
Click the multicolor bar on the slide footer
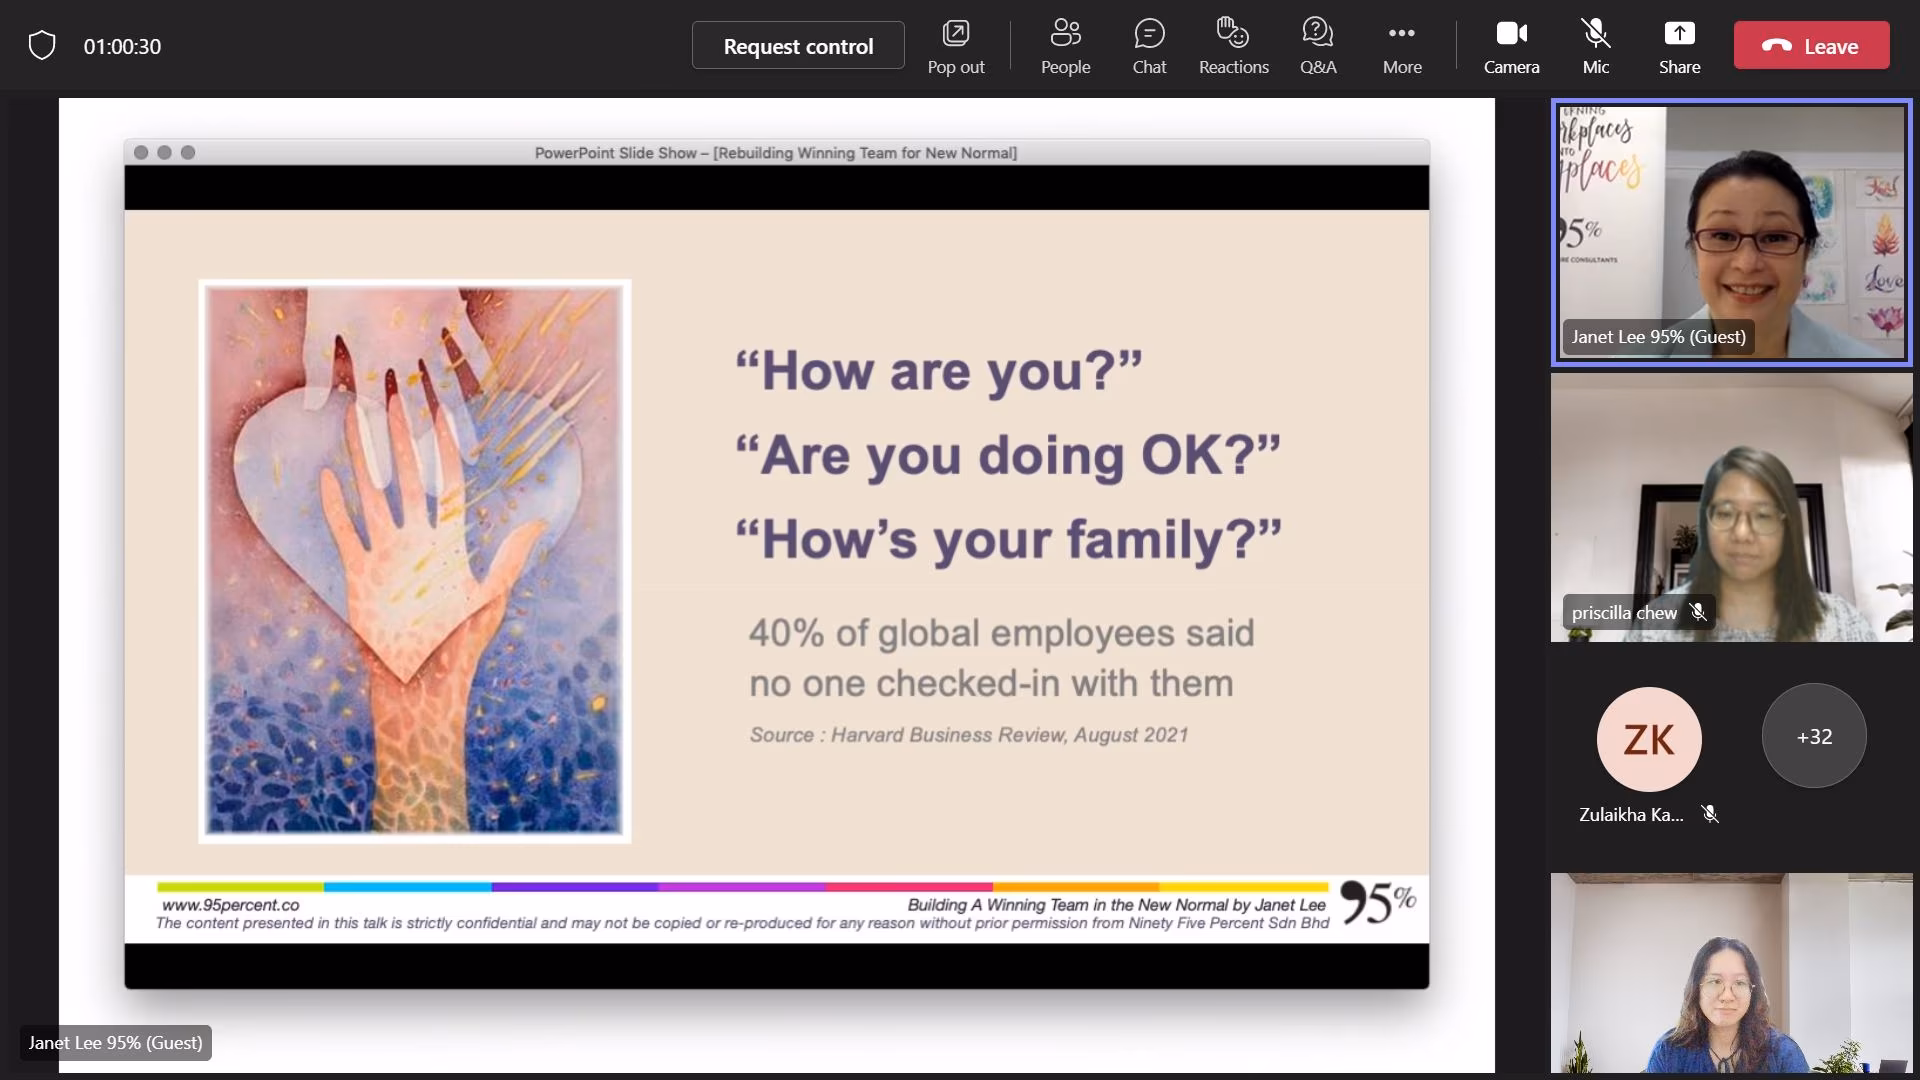pos(742,887)
